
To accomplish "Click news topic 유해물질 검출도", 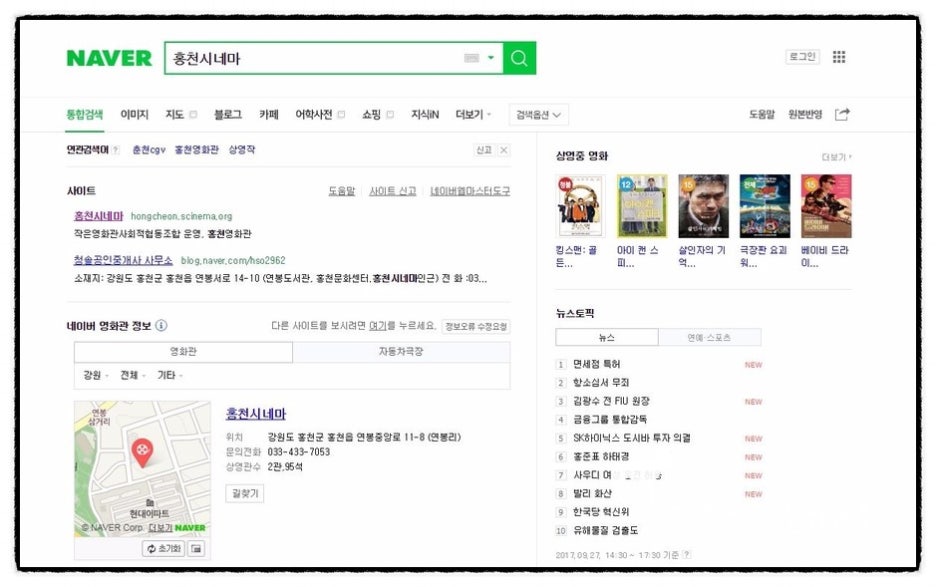I will 605,530.
